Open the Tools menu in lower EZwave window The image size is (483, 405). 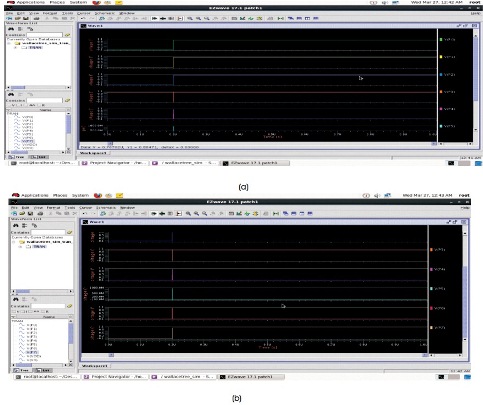click(x=70, y=208)
